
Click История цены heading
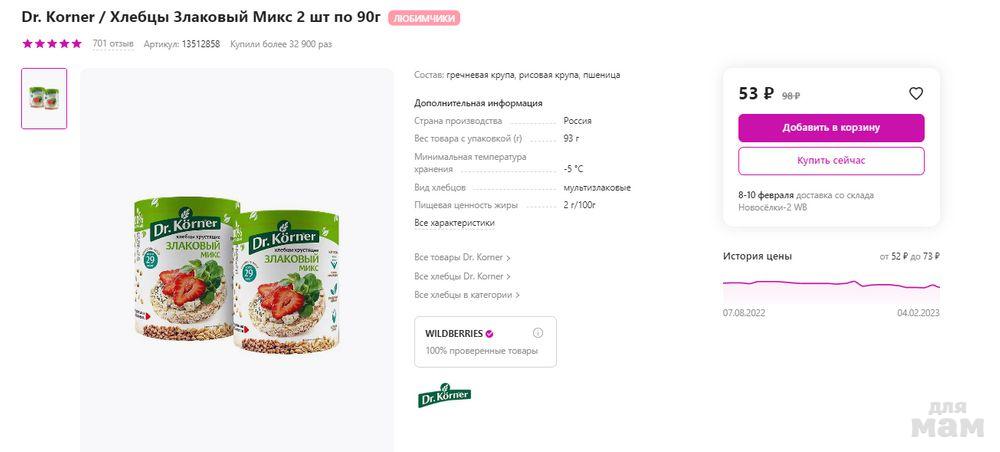pyautogui.click(x=757, y=256)
